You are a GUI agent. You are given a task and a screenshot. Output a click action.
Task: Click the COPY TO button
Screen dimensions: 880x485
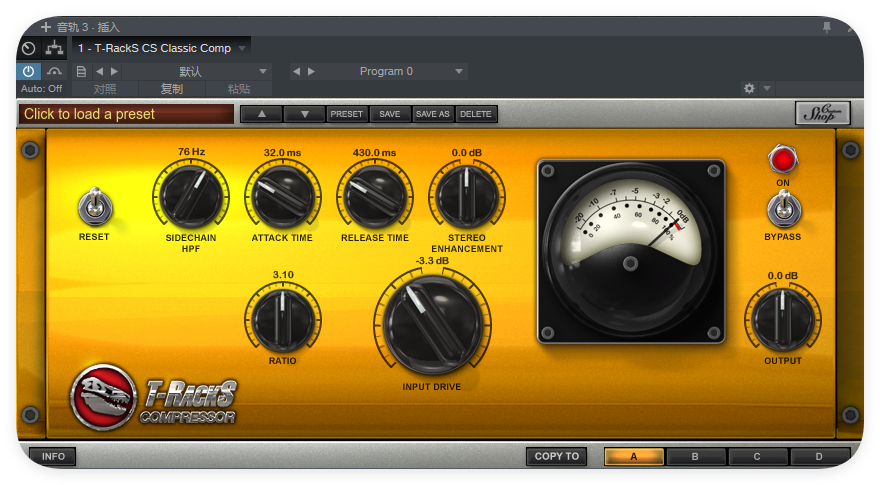click(557, 456)
